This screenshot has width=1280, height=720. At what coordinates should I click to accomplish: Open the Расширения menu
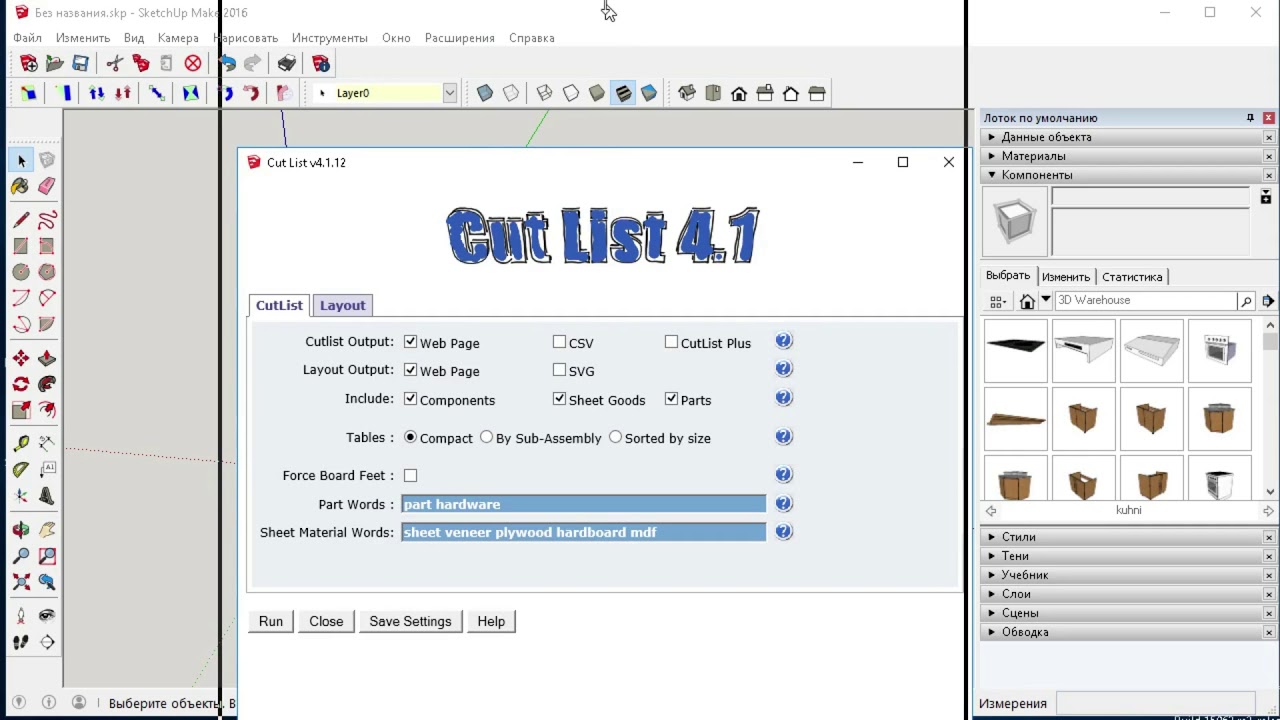[460, 38]
